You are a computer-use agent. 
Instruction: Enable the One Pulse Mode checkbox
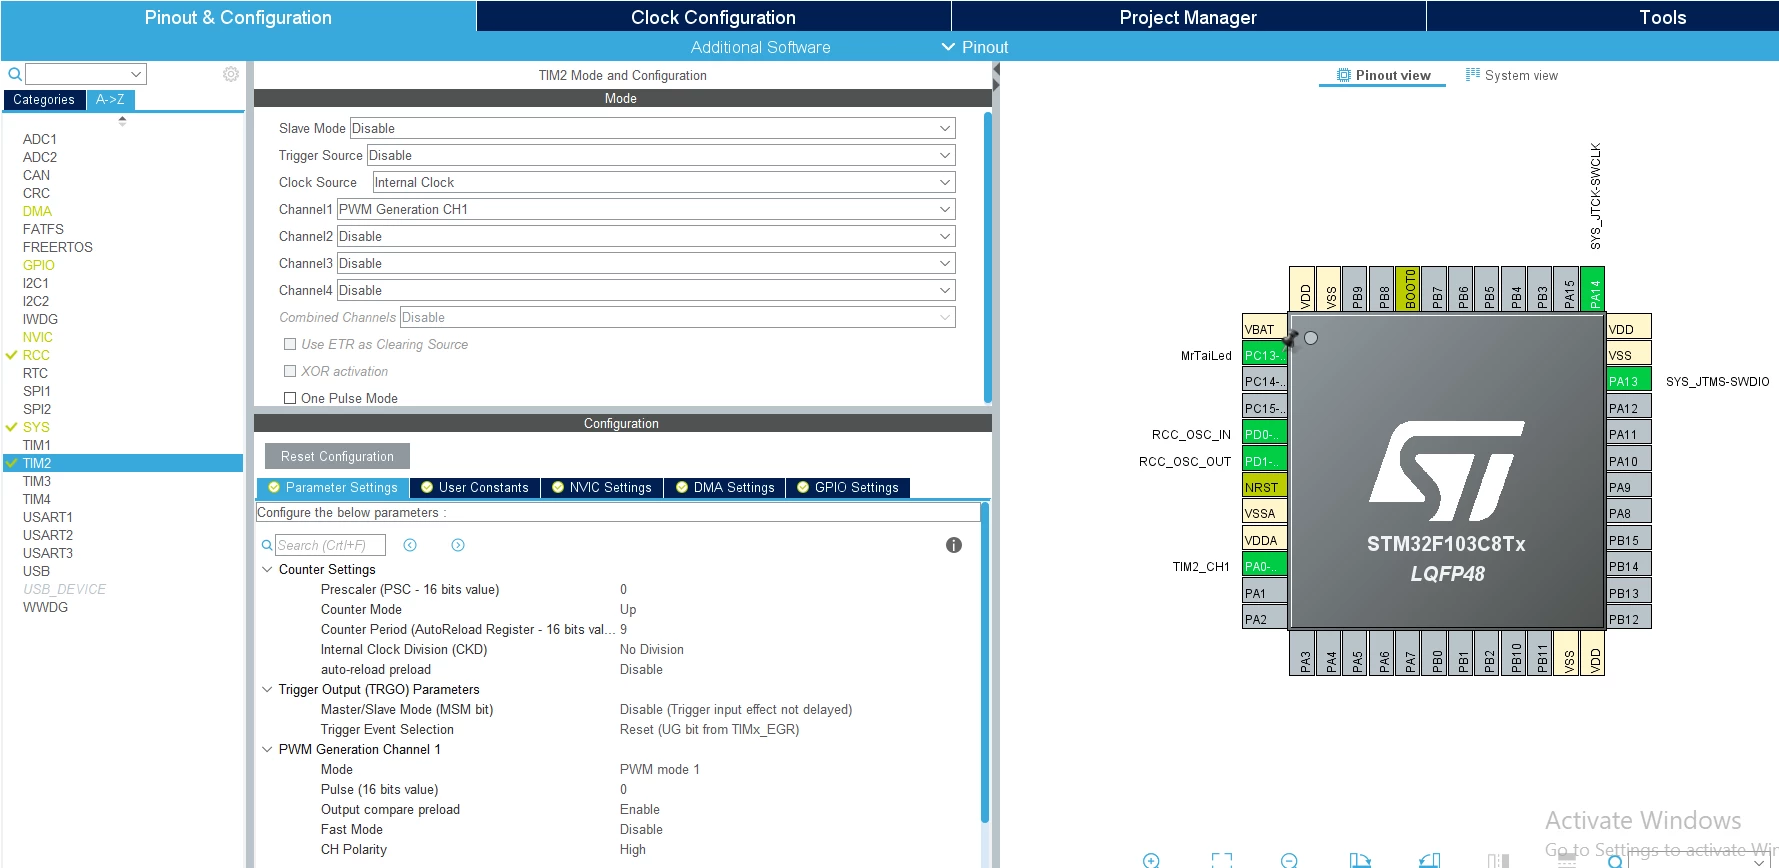pyautogui.click(x=290, y=398)
